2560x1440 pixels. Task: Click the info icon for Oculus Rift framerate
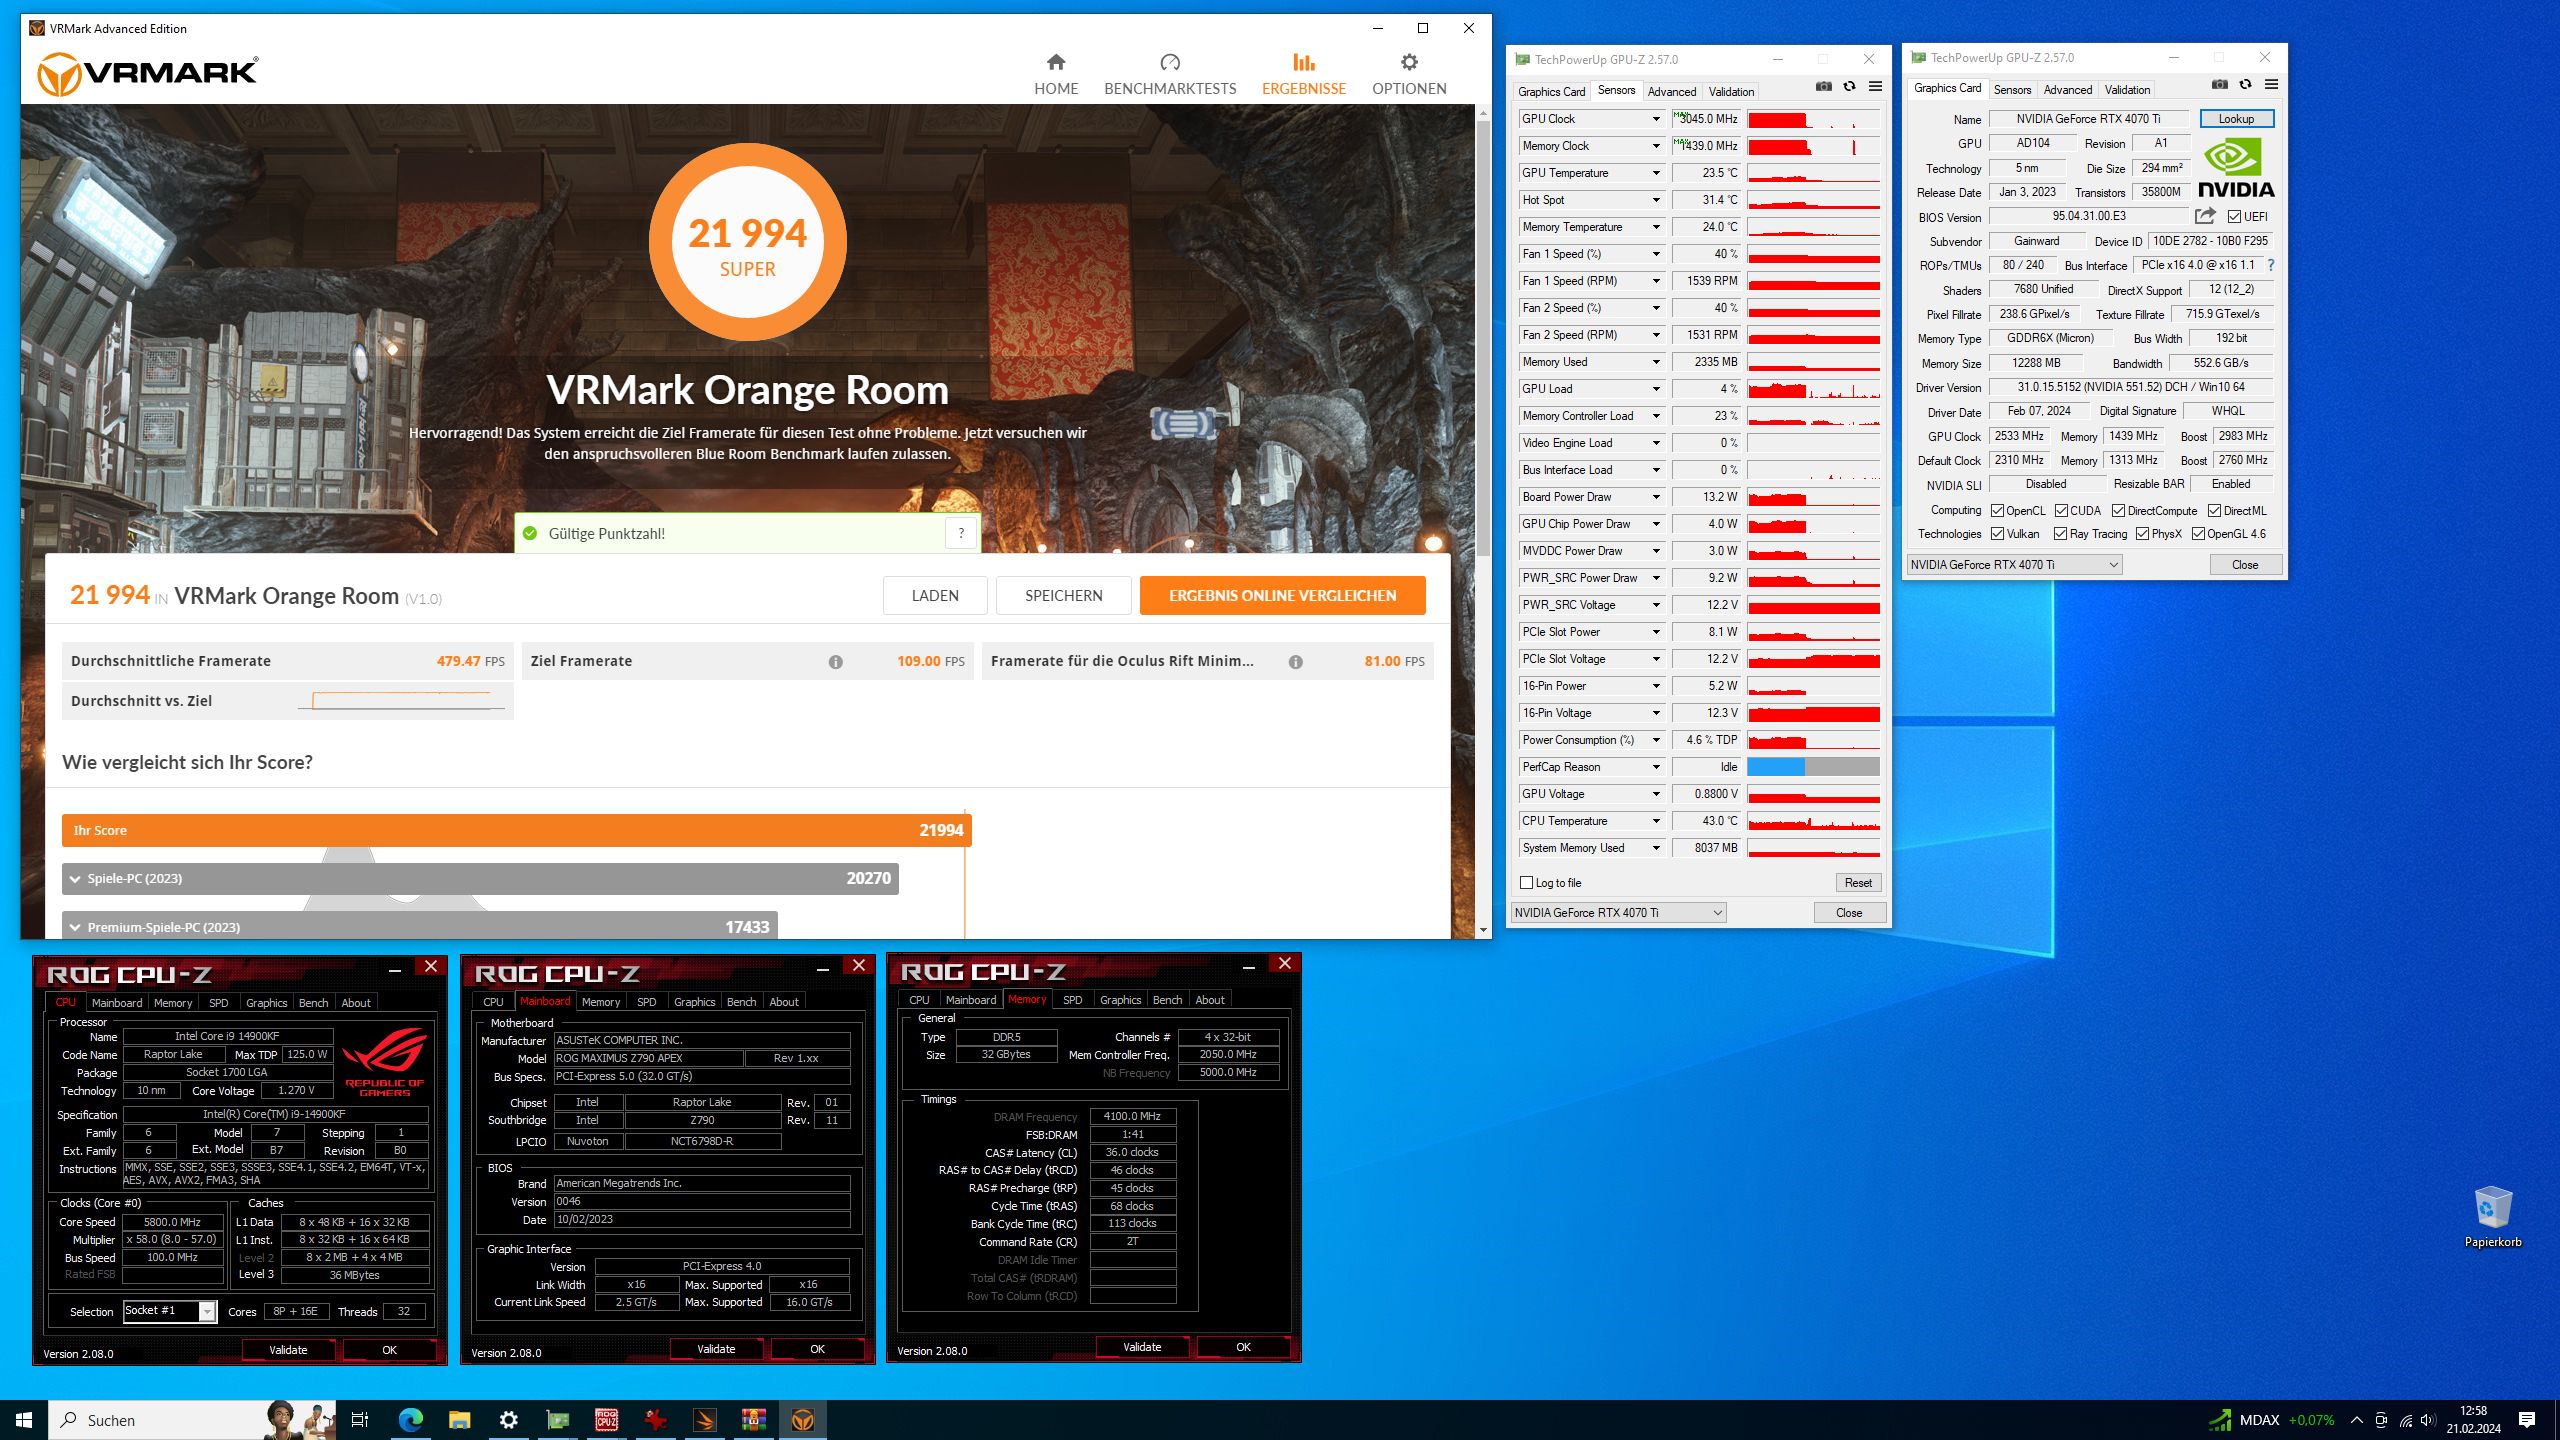point(1295,662)
